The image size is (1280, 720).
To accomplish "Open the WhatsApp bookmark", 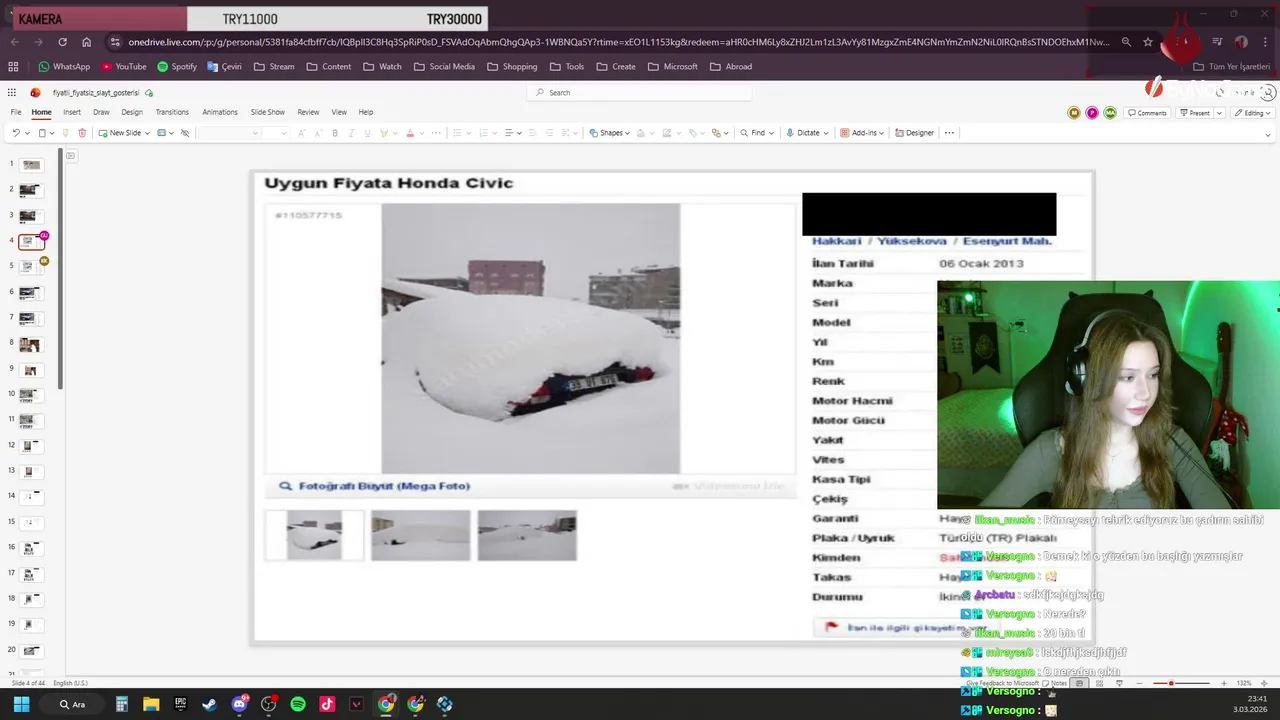I will point(64,67).
